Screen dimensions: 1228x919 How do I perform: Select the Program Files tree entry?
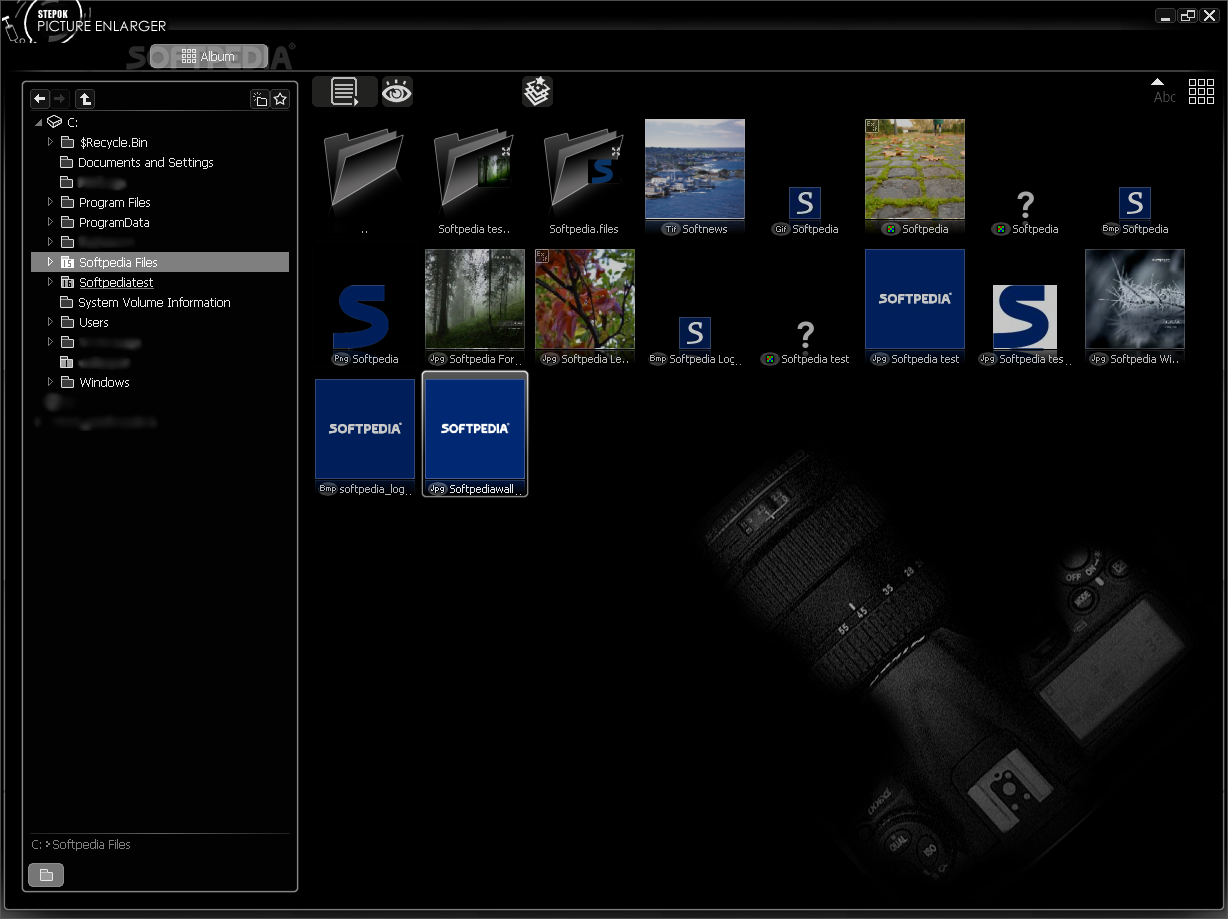(x=115, y=202)
